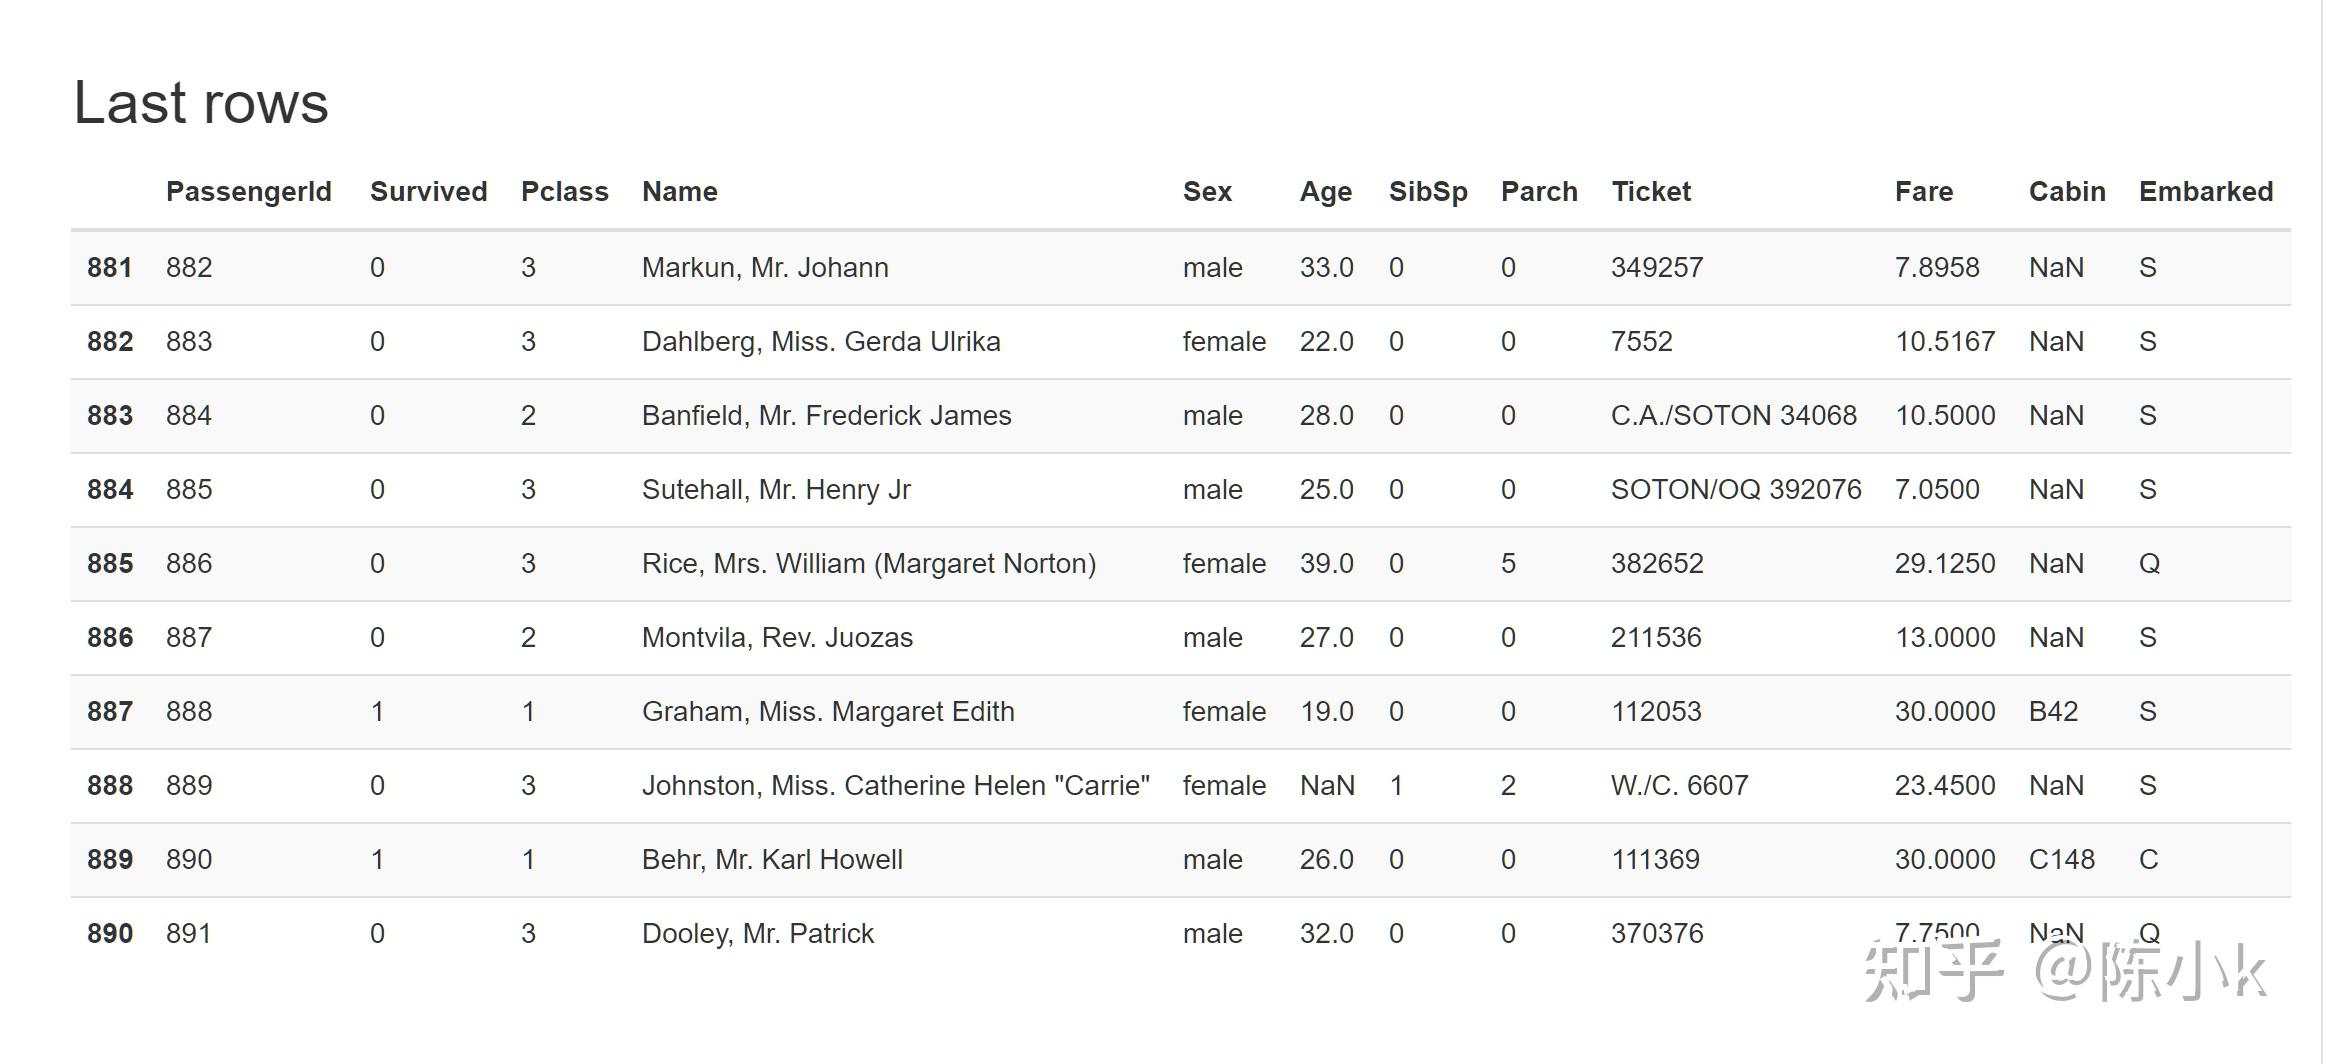Select row index 881
The height and width of the screenshot is (1064, 2325).
110,268
